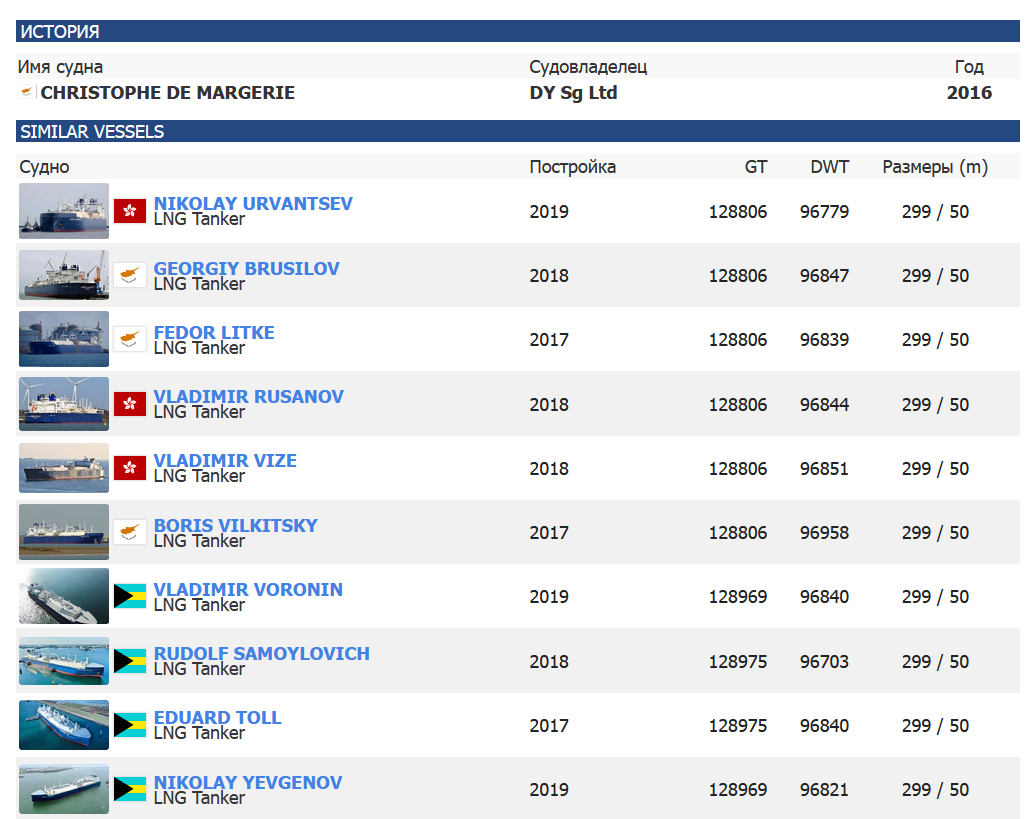Open VLADIMIR VIZE vessel details
This screenshot has width=1035, height=819.
pyautogui.click(x=225, y=460)
